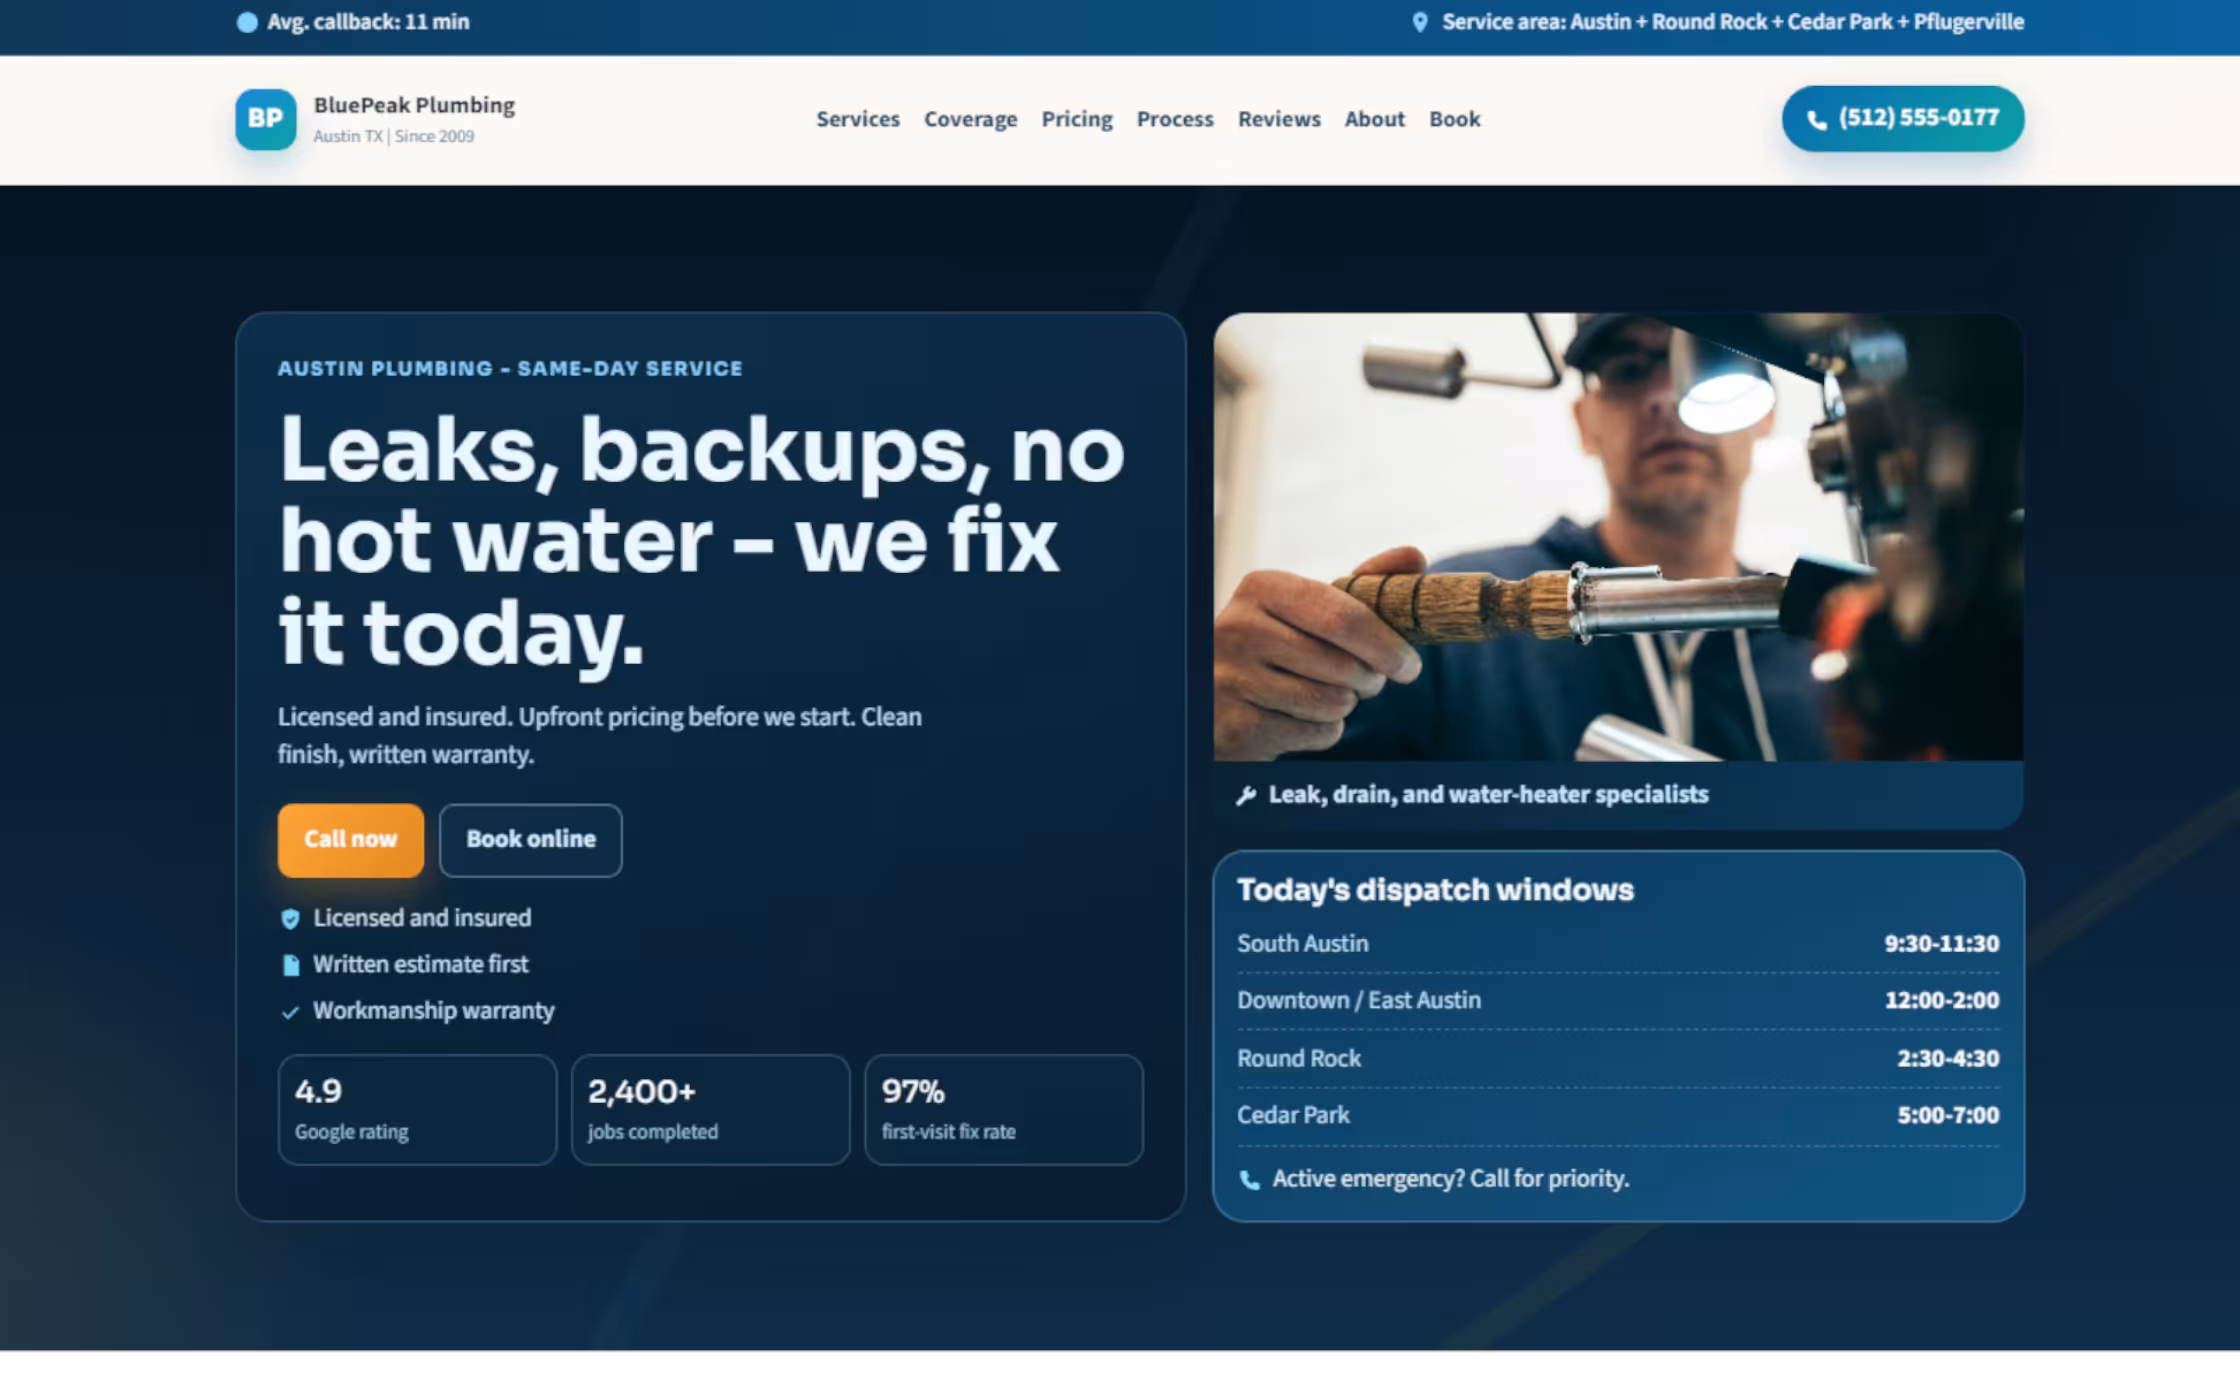Click the phone icon beside Active emergency
Image resolution: width=2240 pixels, height=1400 pixels.
point(1249,1180)
